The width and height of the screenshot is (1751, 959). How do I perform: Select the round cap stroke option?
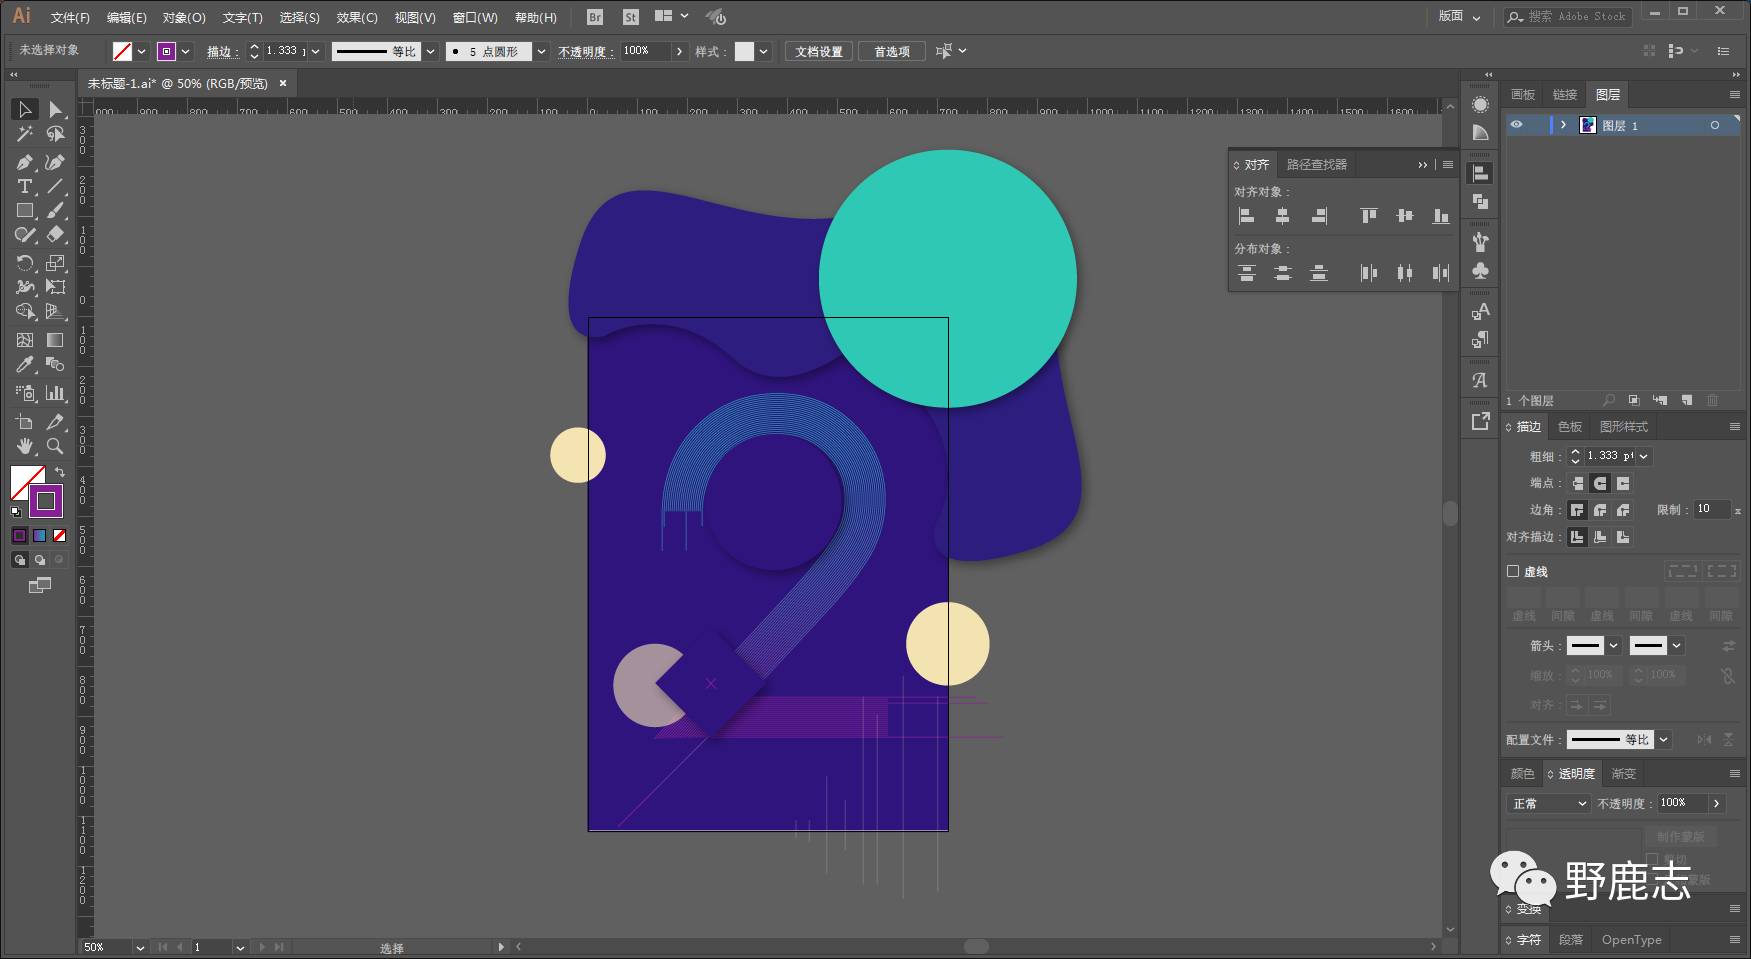(x=1600, y=483)
